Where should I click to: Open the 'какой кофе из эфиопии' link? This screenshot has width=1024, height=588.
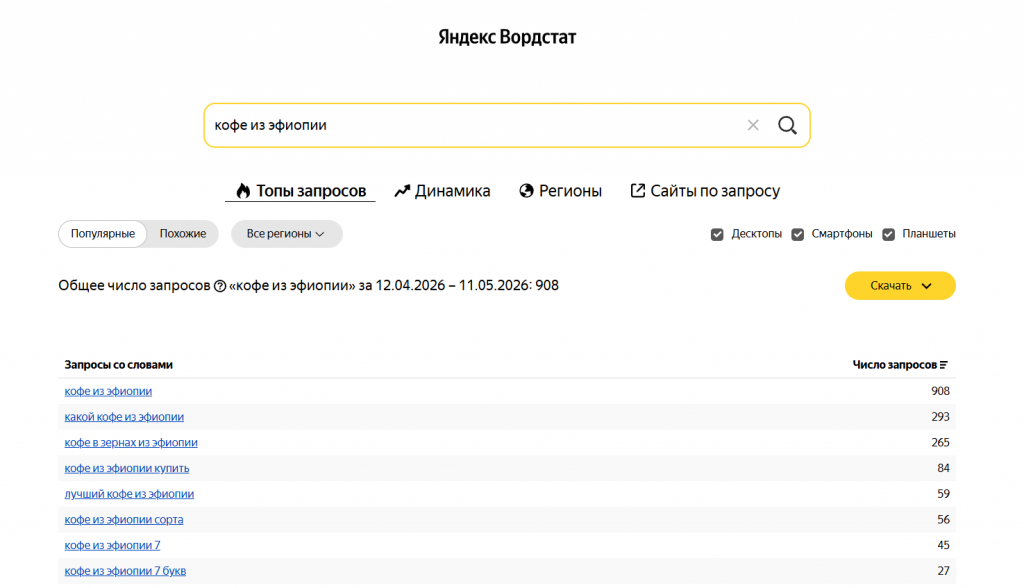point(124,417)
